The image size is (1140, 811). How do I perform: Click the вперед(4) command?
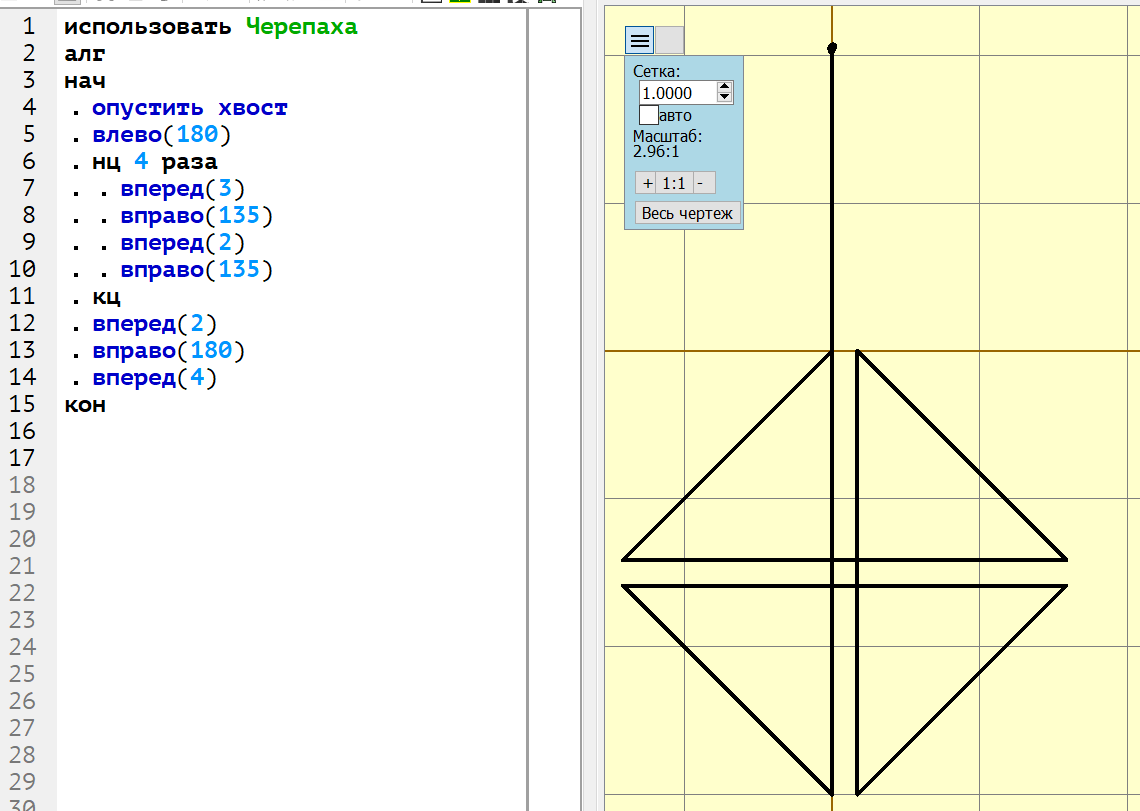tap(155, 377)
